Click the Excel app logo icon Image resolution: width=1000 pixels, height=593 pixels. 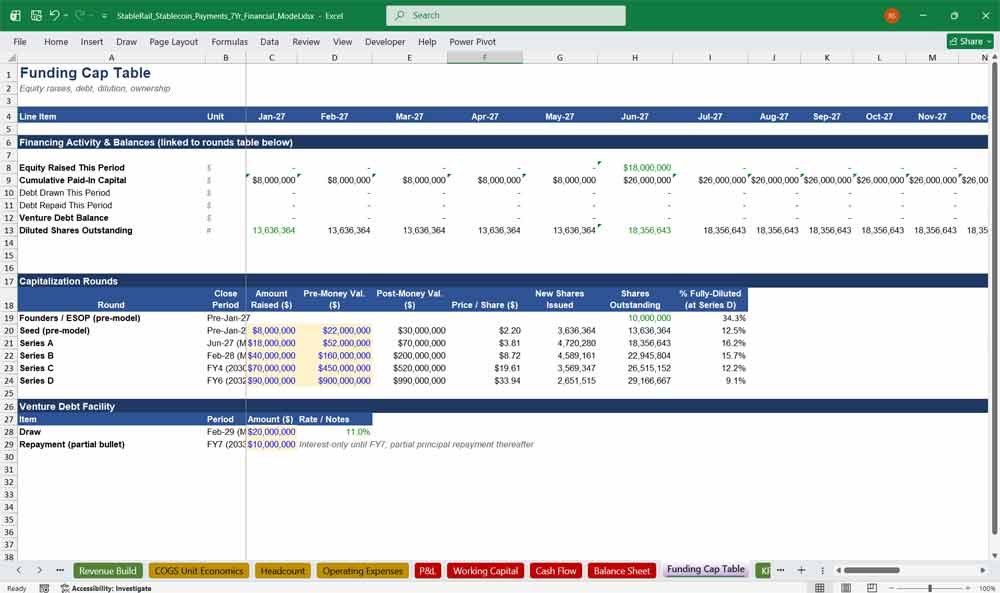pos(15,15)
